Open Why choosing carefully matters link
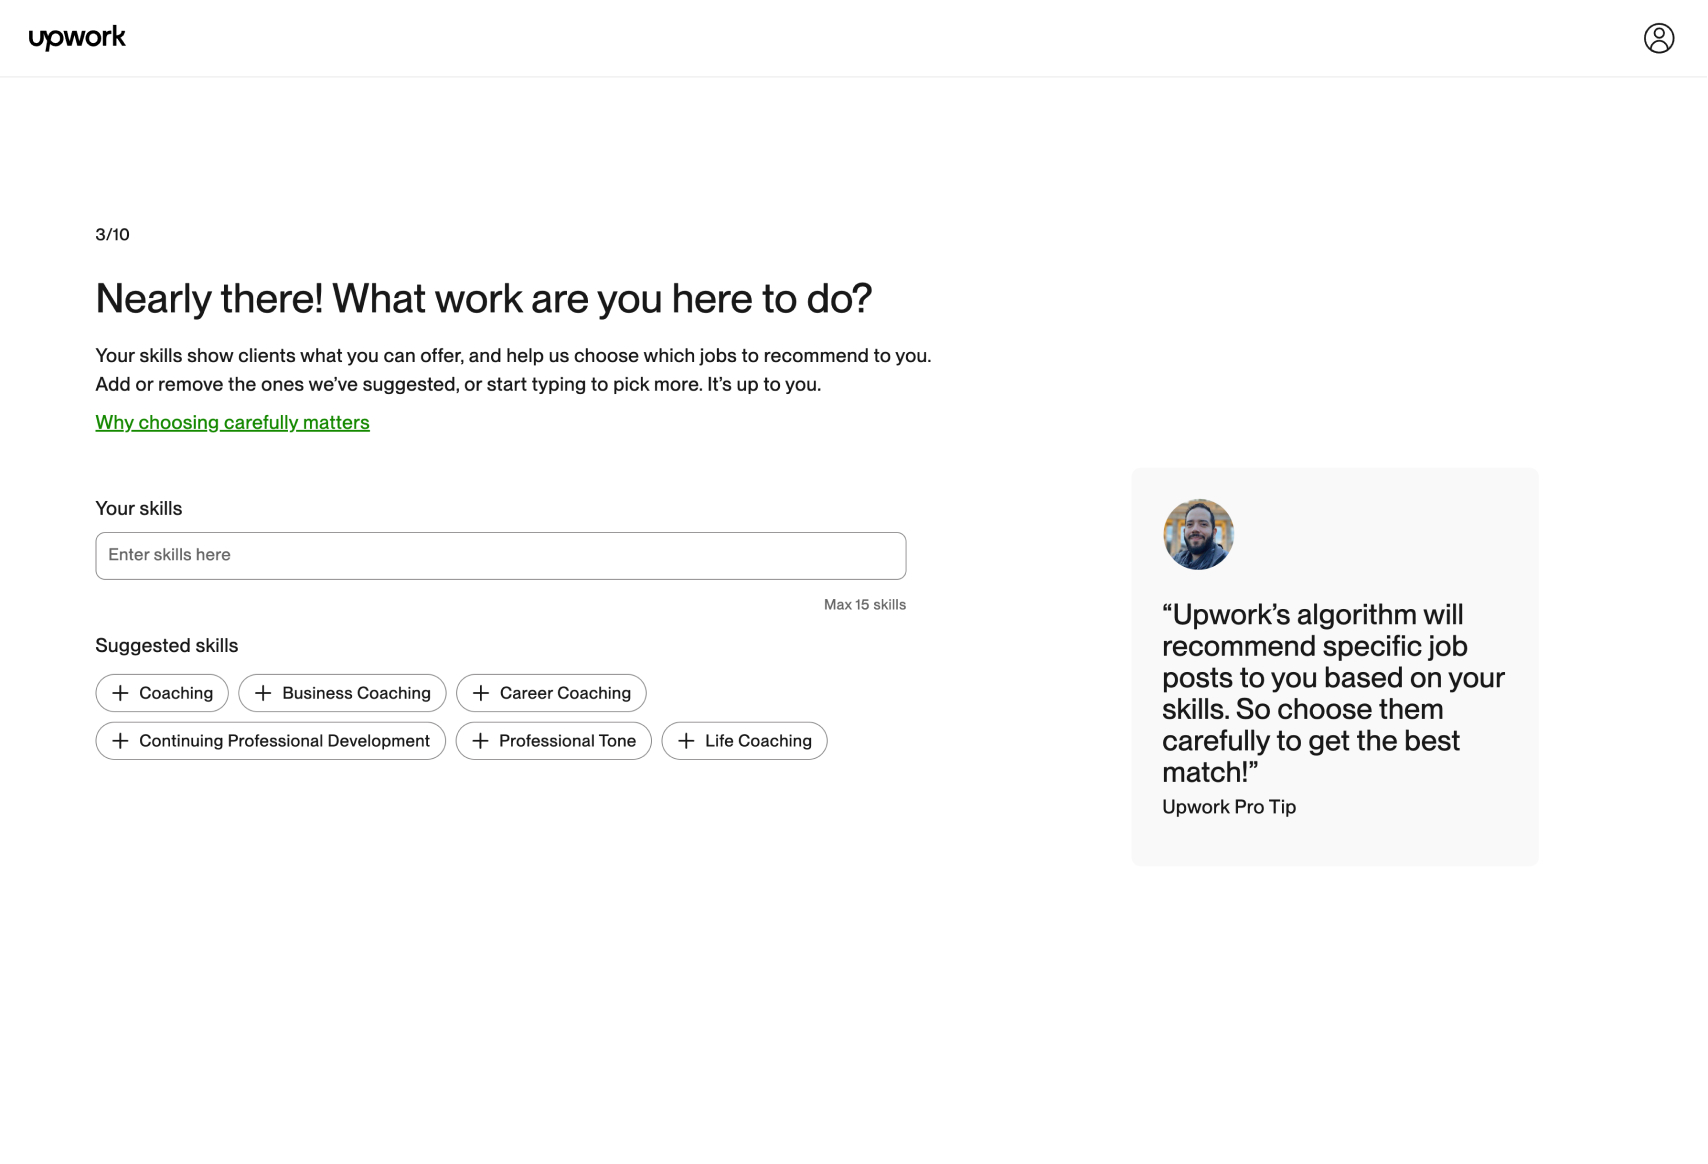The image size is (1708, 1164). coord(232,422)
